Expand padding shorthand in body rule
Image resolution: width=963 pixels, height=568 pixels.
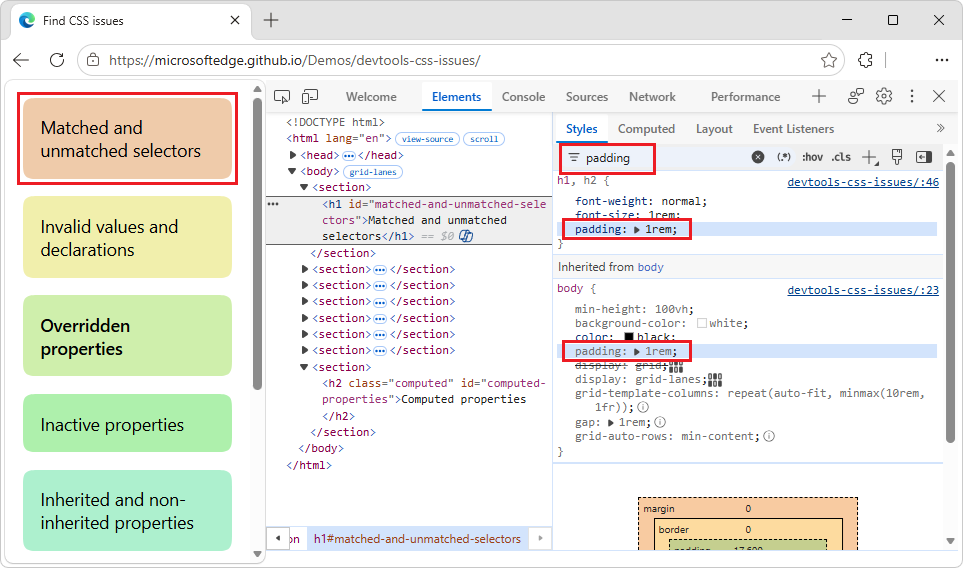pos(637,351)
